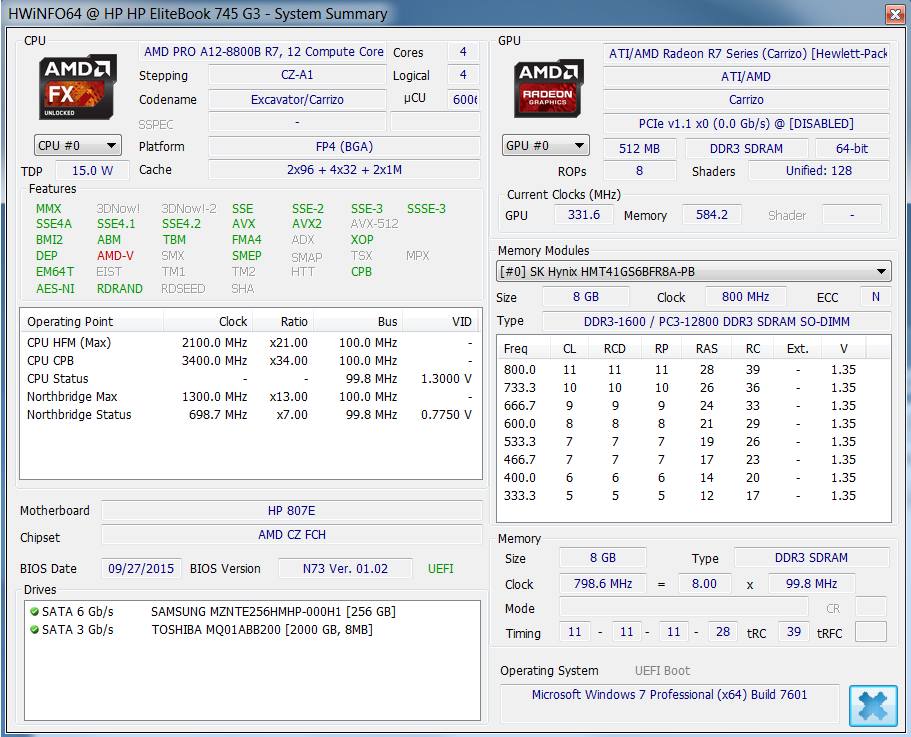Select the Northbridge Status row
Viewport: 911px width, 737px height.
(249, 415)
